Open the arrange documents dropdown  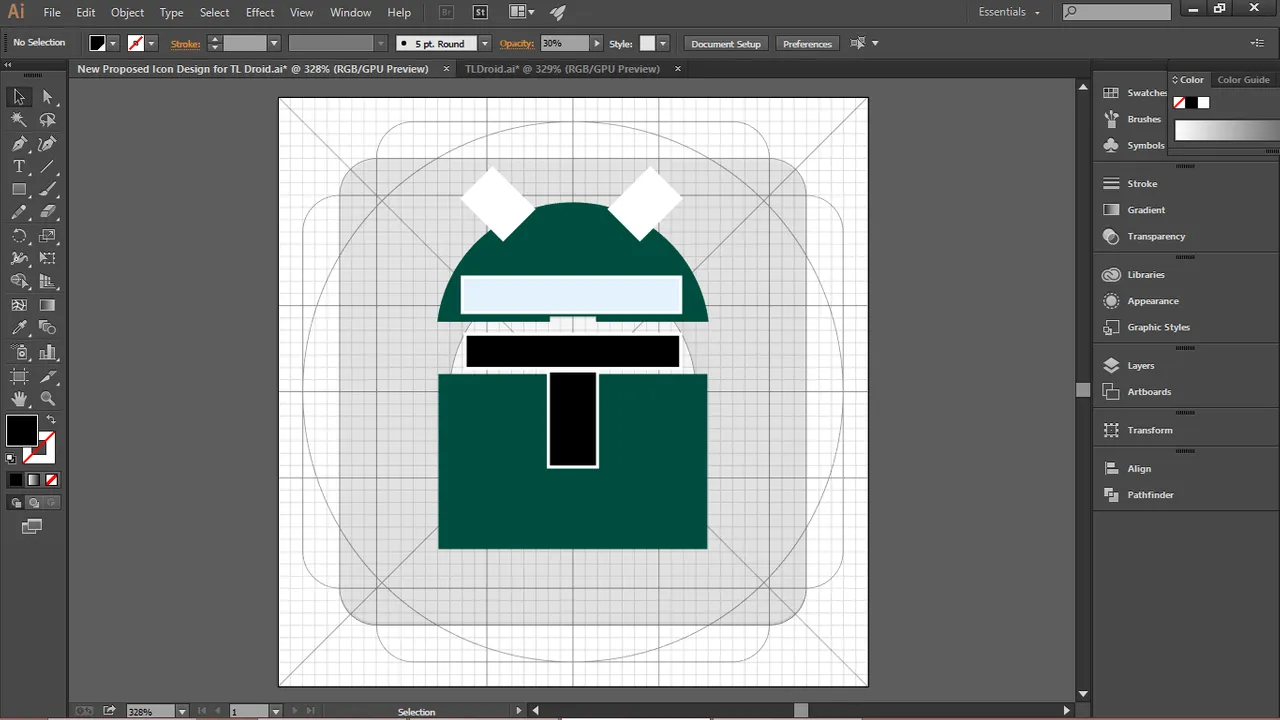pyautogui.click(x=521, y=12)
